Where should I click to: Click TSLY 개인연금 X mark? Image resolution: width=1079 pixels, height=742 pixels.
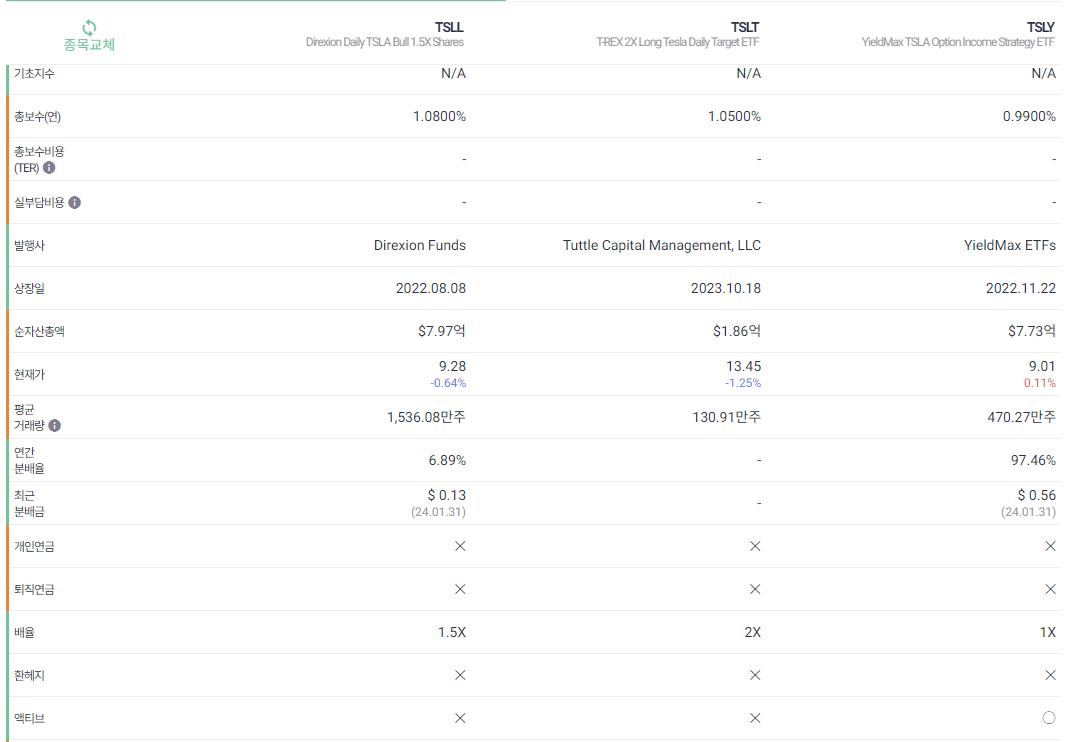point(1050,546)
